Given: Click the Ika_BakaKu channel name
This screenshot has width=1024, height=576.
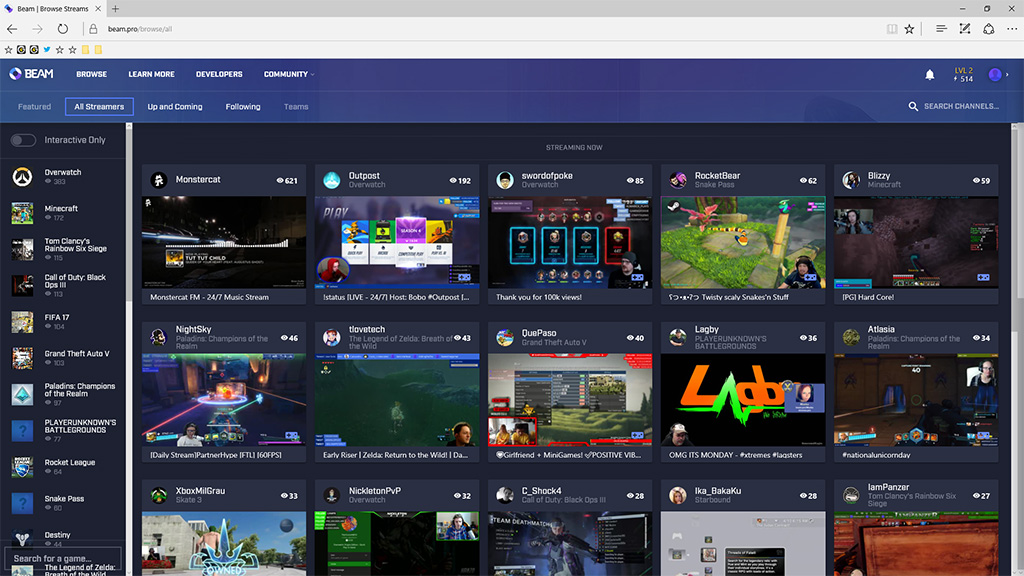Looking at the screenshot, I should [x=718, y=491].
